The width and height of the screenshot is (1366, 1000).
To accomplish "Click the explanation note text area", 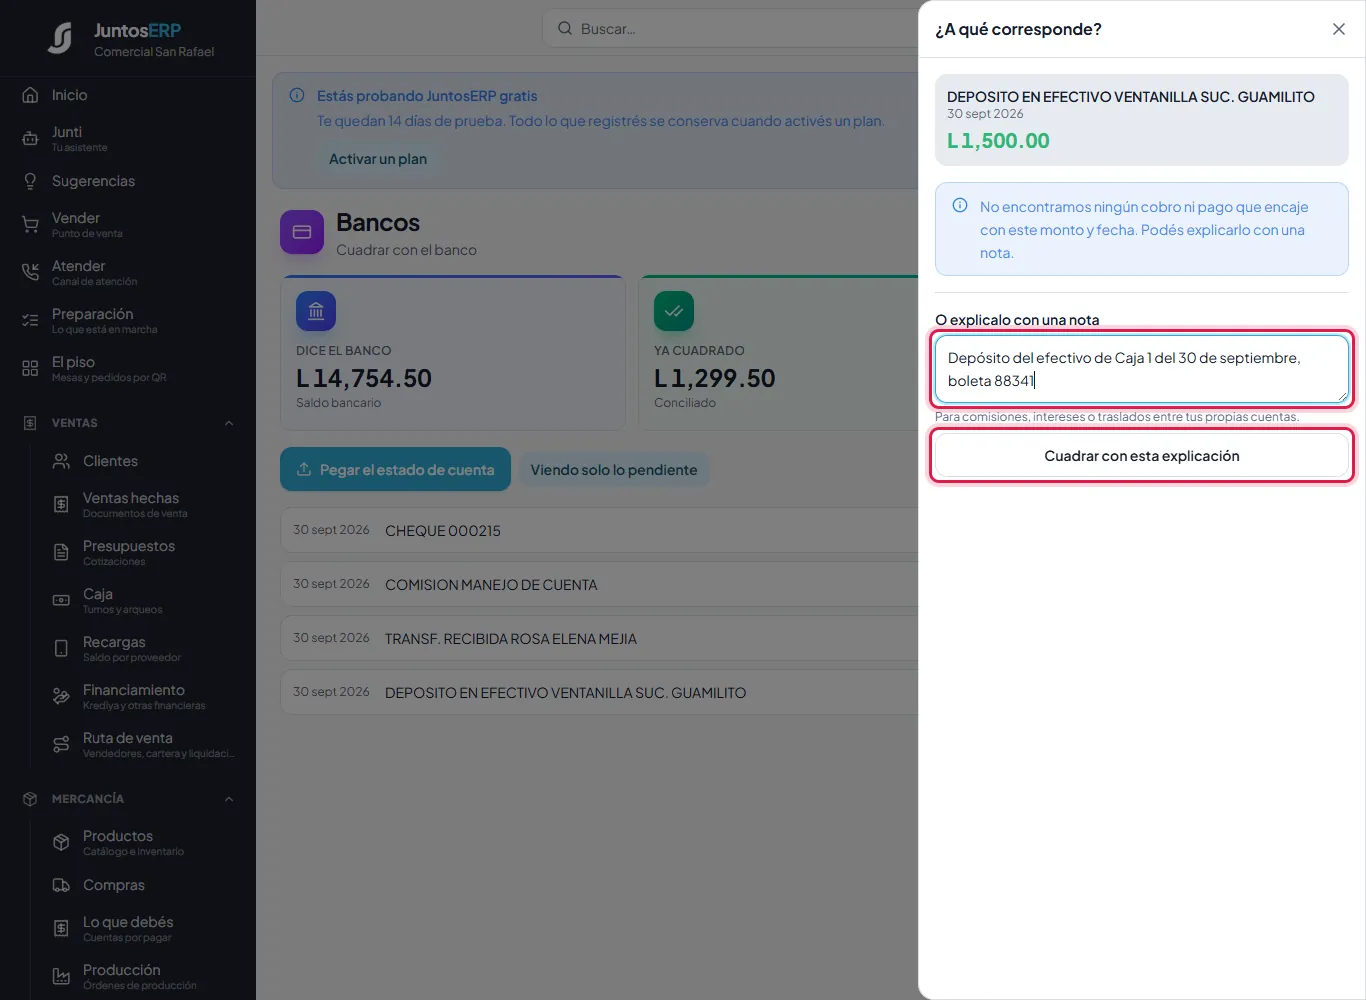I will coord(1142,369).
